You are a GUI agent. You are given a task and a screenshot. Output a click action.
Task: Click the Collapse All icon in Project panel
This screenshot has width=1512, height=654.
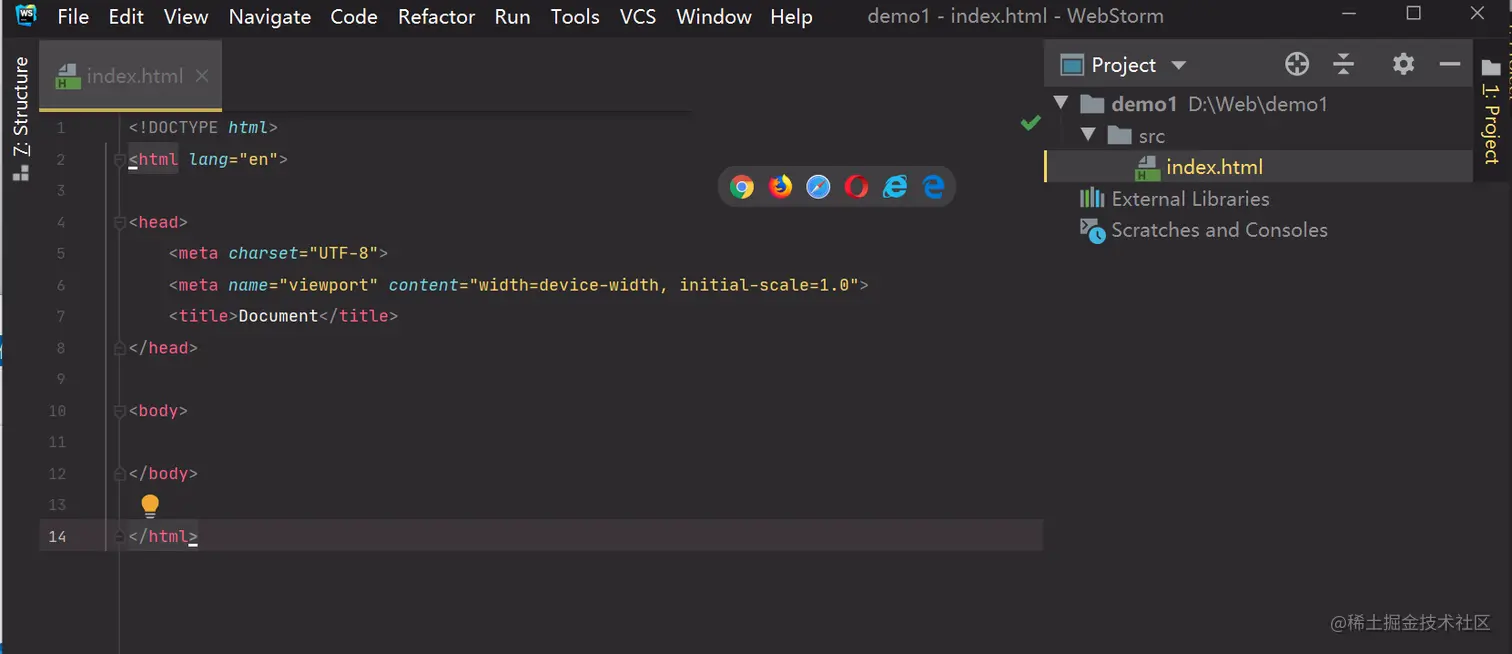(1344, 64)
